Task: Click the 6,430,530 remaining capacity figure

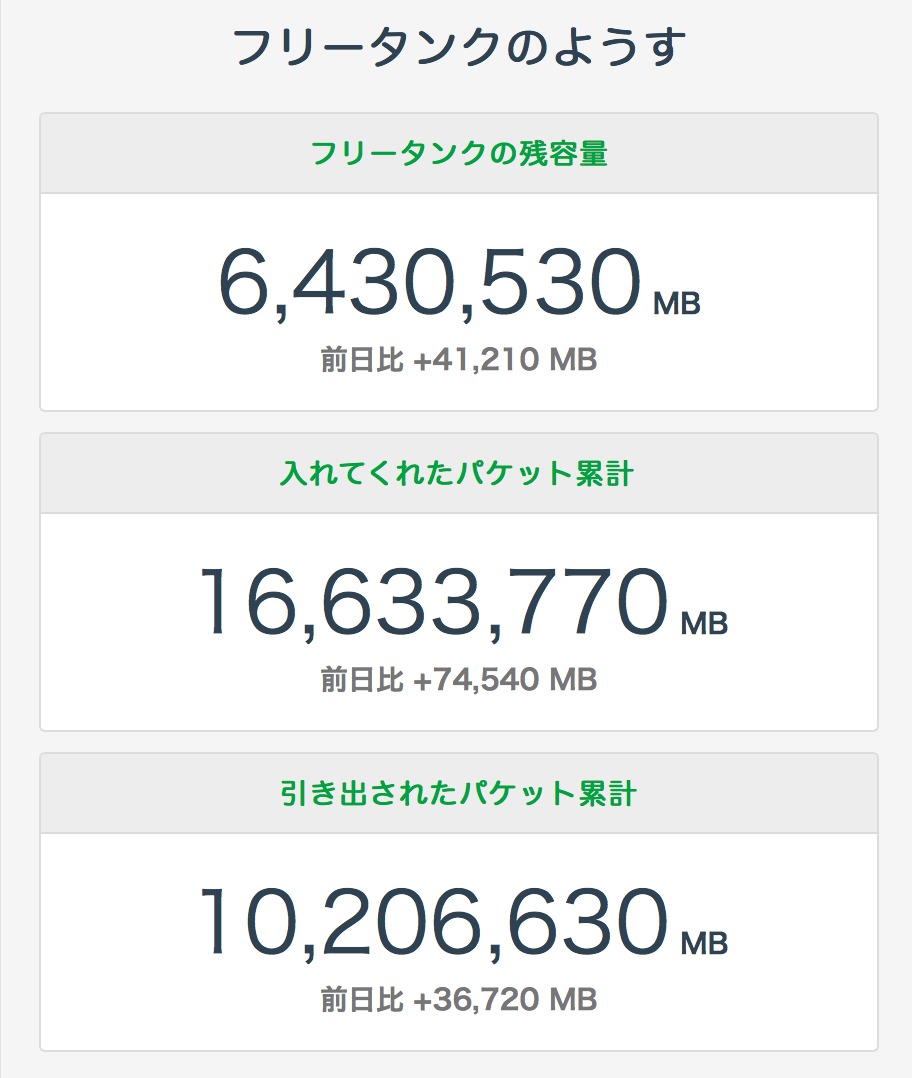Action: tap(429, 281)
